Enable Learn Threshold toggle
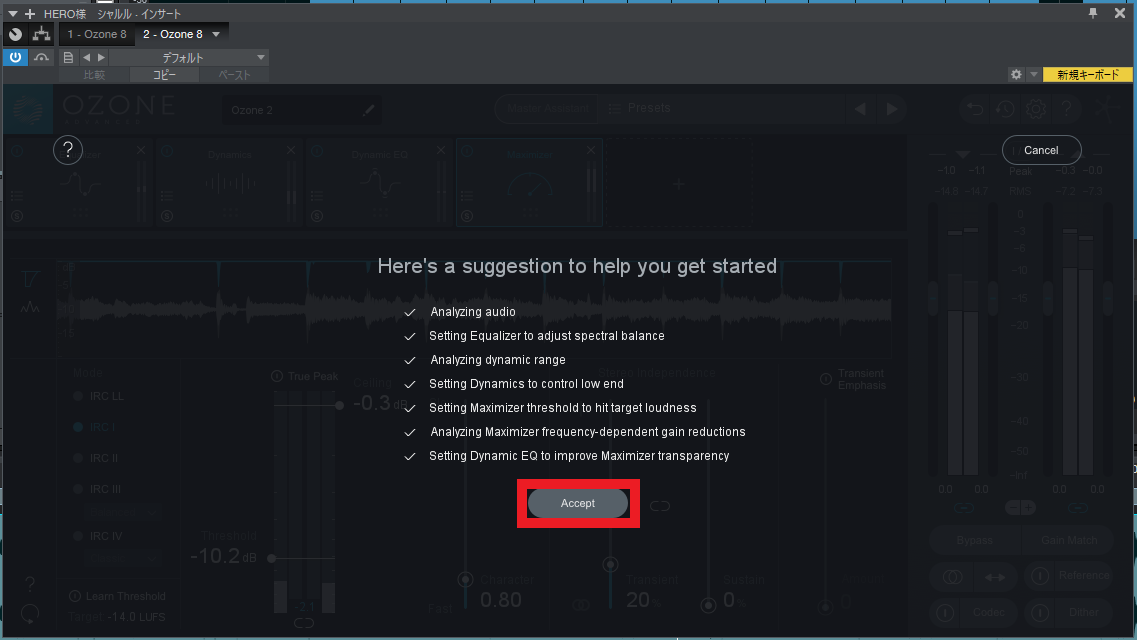1137x640 pixels. (75, 596)
